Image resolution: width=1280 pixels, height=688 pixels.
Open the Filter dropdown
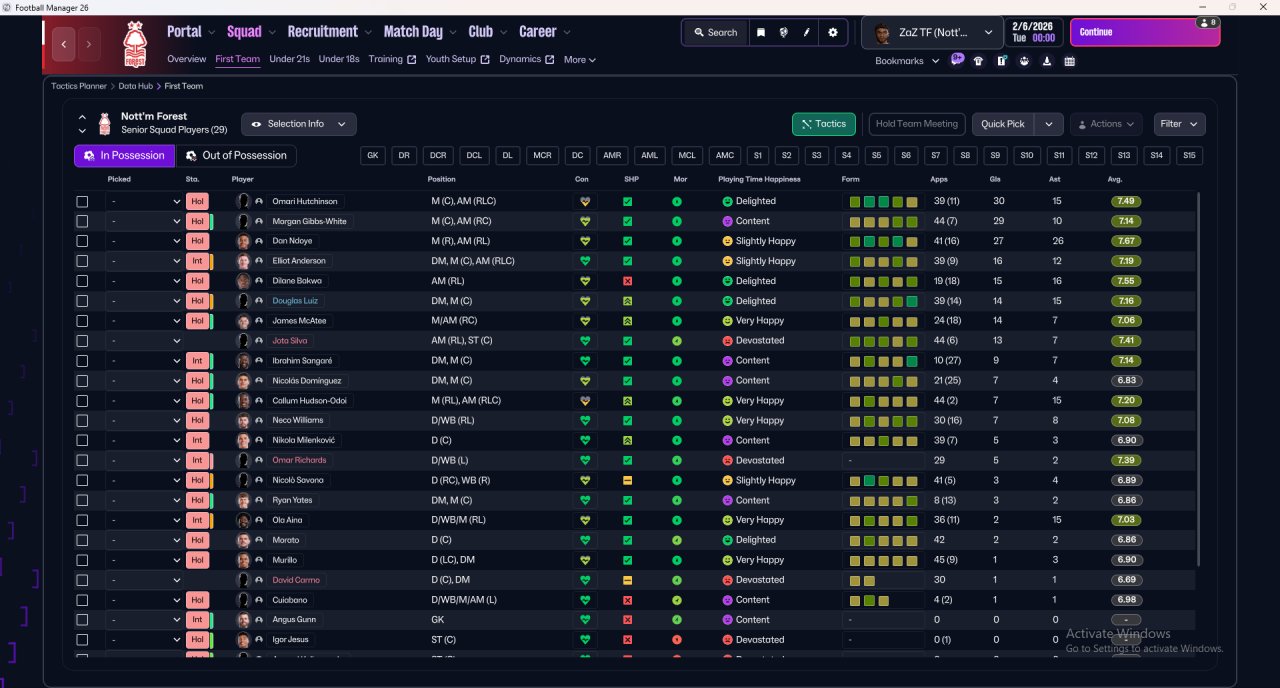1179,124
